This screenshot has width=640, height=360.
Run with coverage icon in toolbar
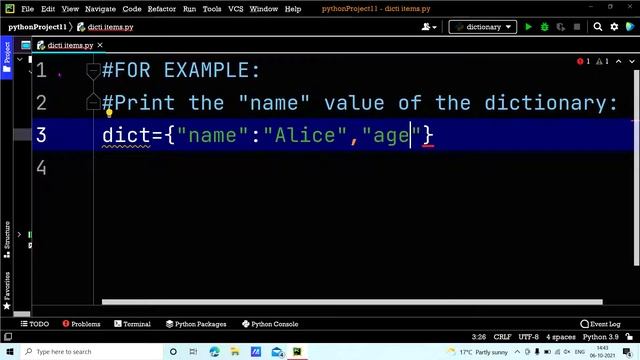coord(561,27)
